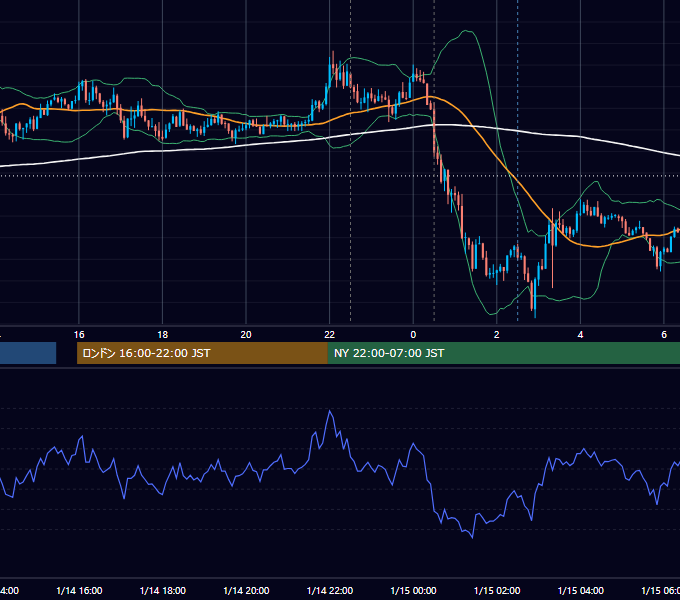
Task: Click the 1/14 20:00 date label
Action: [246, 591]
